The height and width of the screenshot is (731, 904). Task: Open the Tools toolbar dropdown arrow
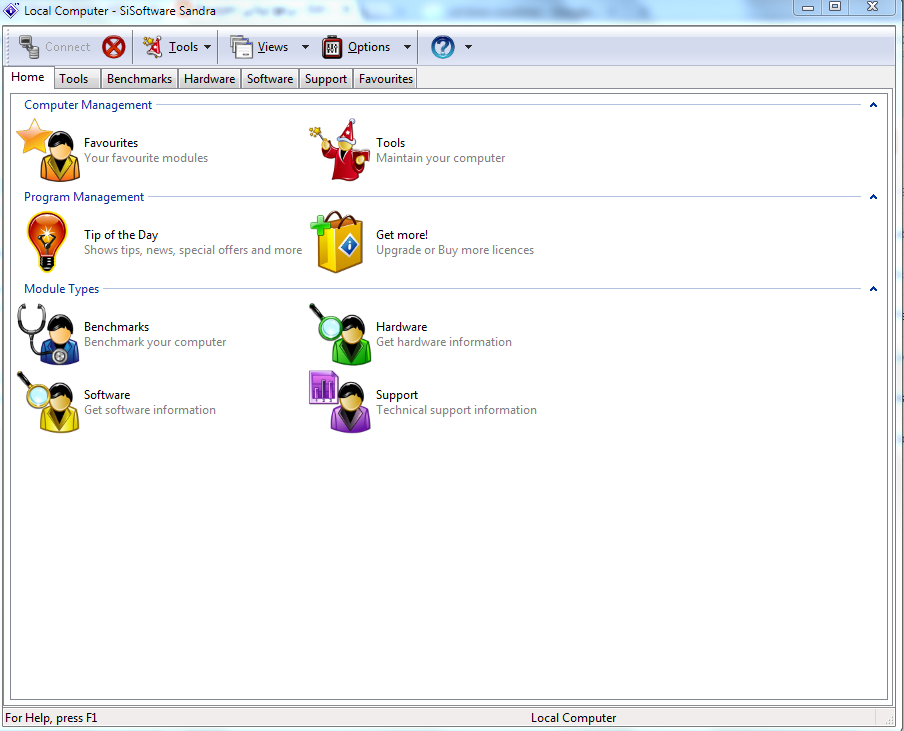pos(208,47)
